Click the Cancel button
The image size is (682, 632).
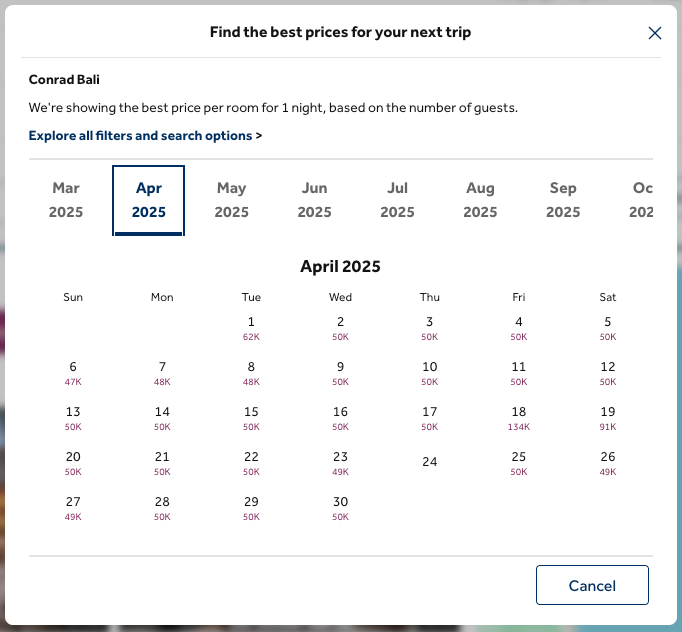click(592, 585)
